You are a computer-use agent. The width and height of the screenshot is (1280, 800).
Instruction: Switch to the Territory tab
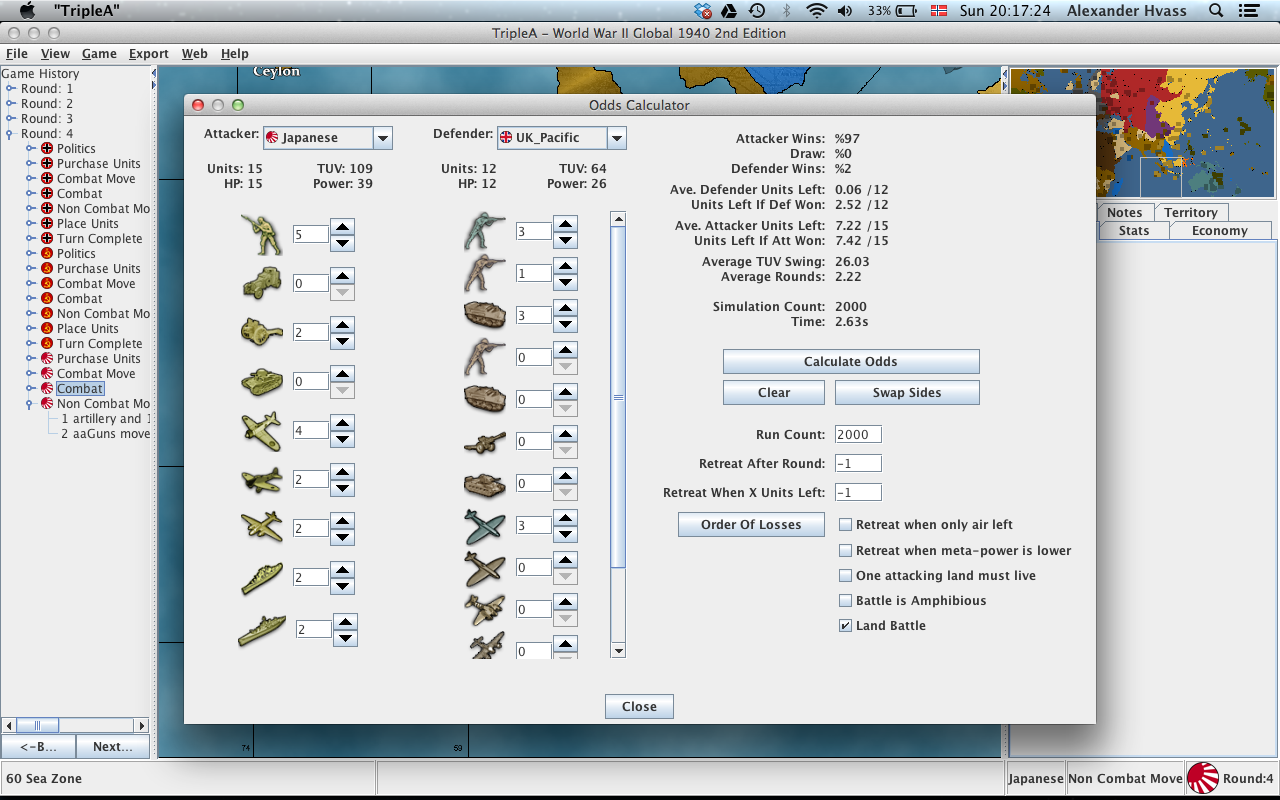point(1190,212)
